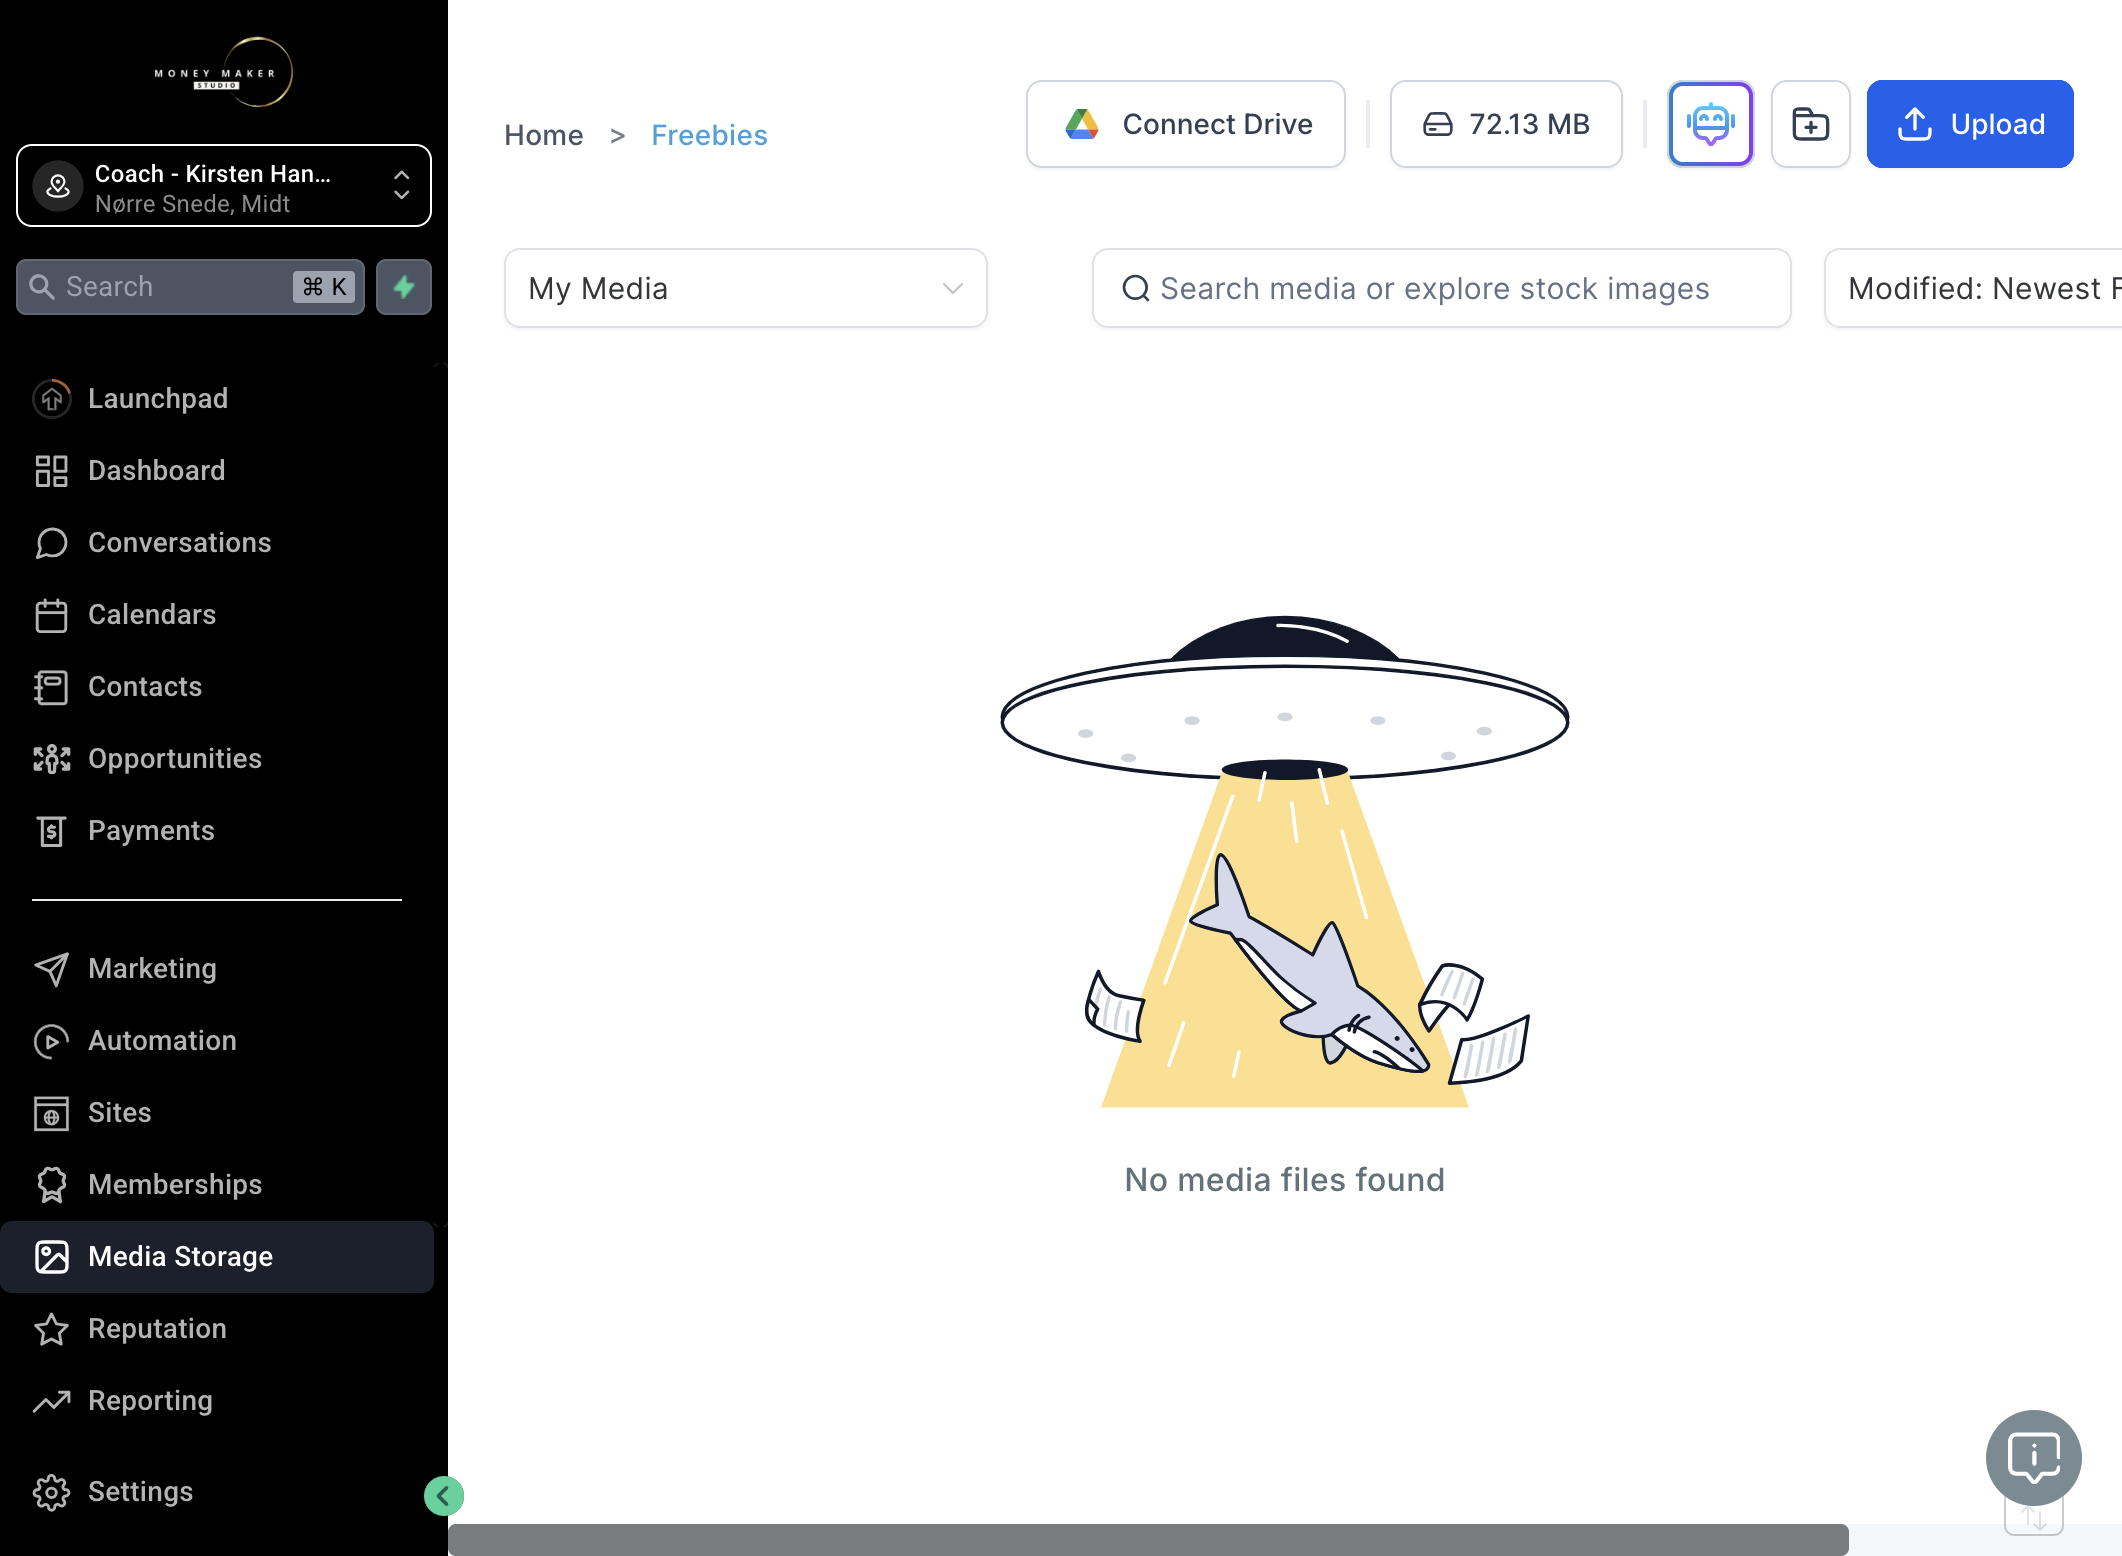The height and width of the screenshot is (1556, 2122).
Task: Open Marketing section
Action: (217, 968)
